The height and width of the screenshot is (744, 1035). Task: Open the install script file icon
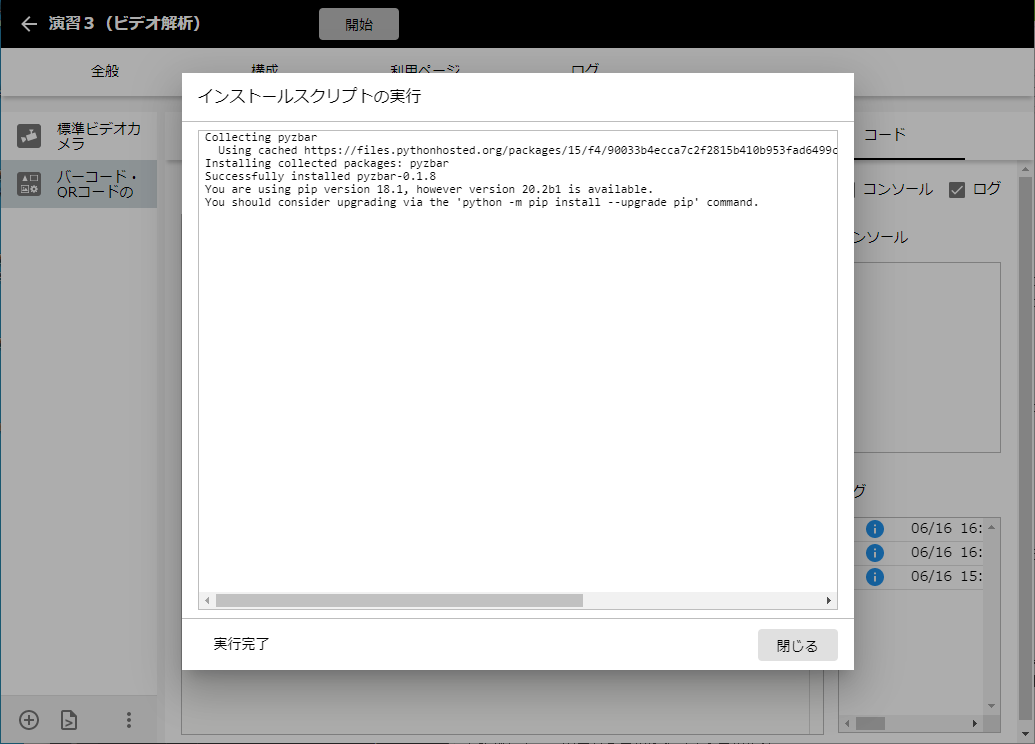[69, 720]
